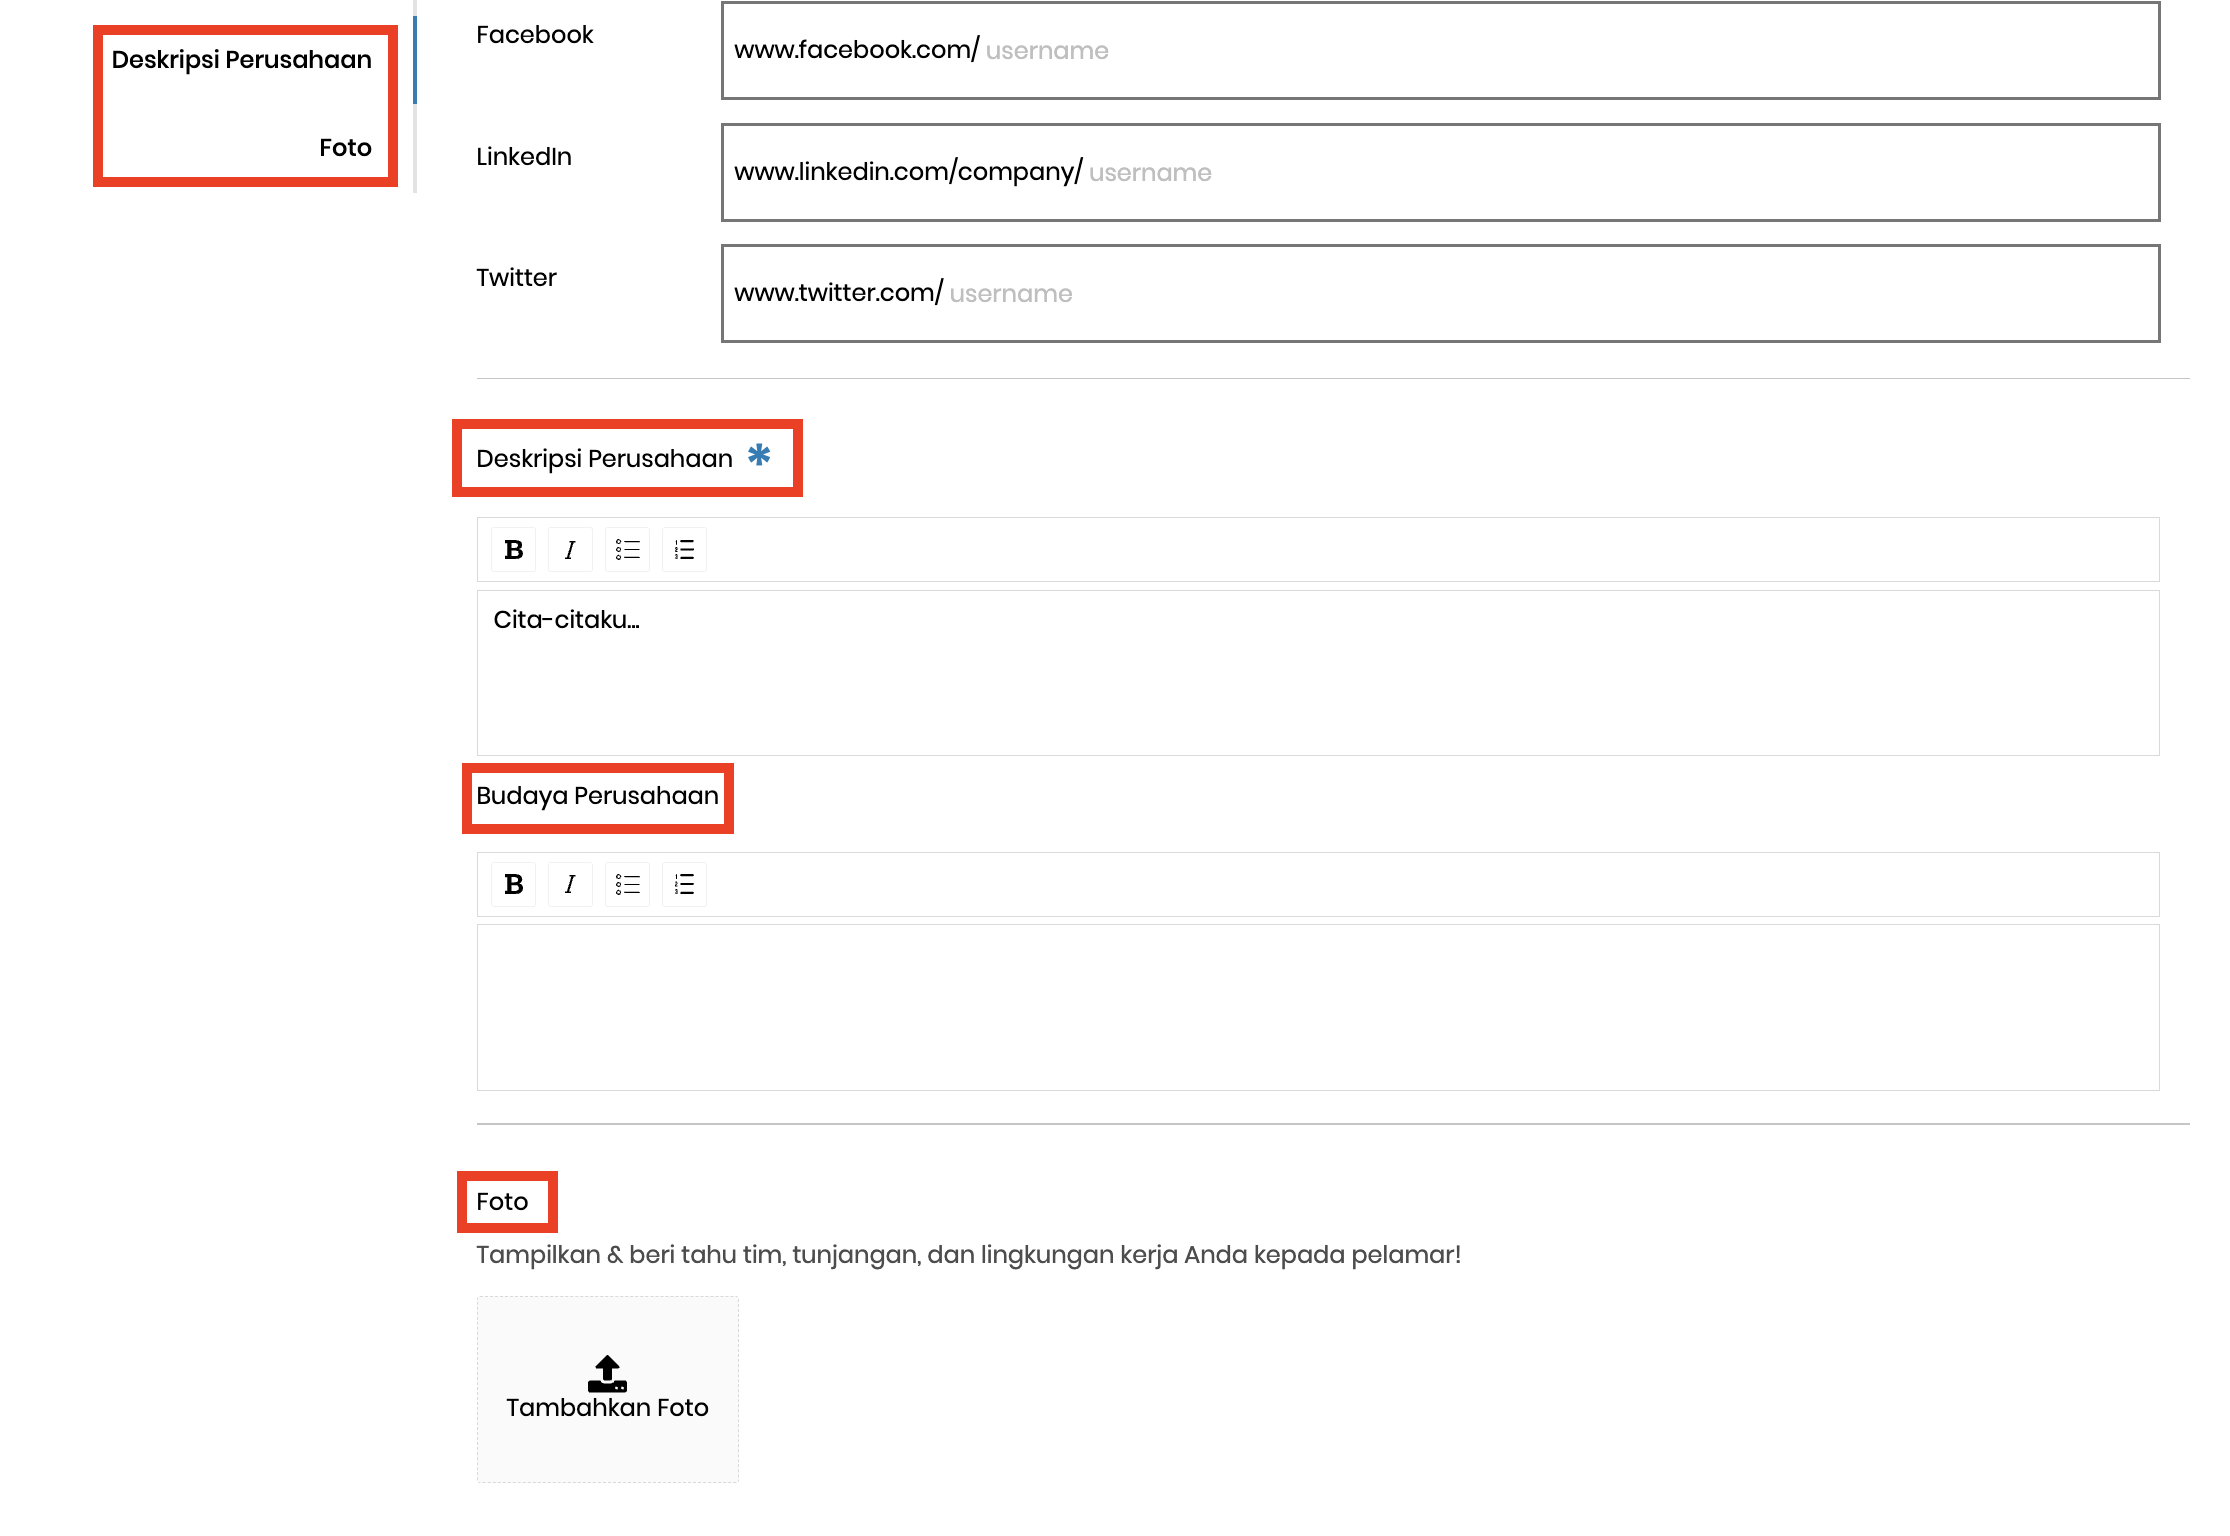The image size is (2230, 1536).
Task: Insert bulleted list in Deskripsi Perusahaan editor
Action: [x=627, y=549]
